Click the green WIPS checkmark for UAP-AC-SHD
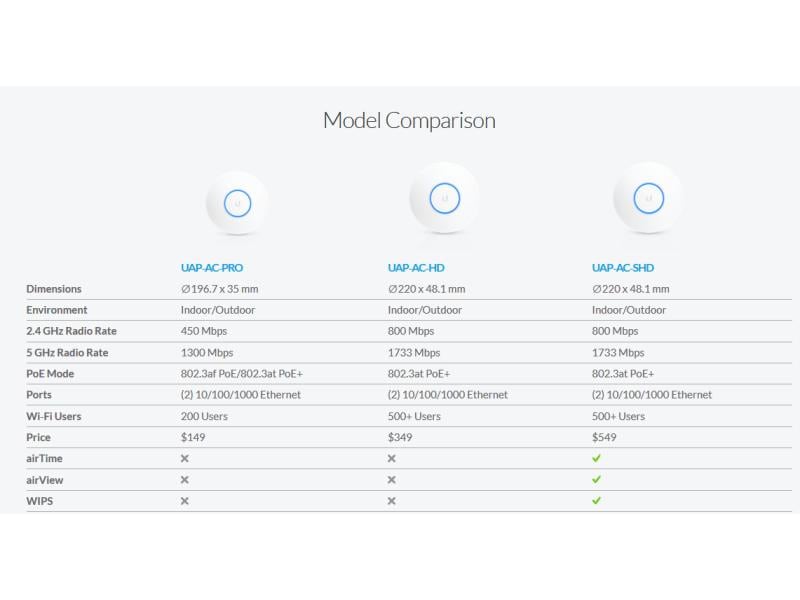Viewport: 800px width, 600px height. [597, 501]
